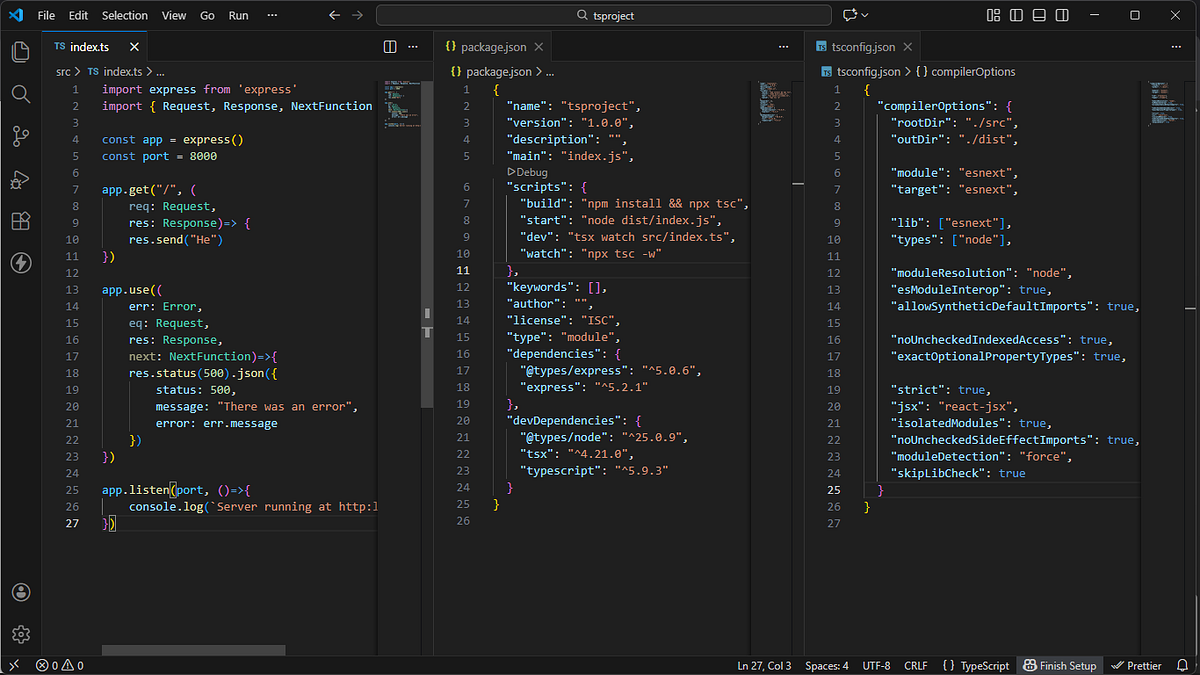Open the Selection menu

click(x=125, y=15)
